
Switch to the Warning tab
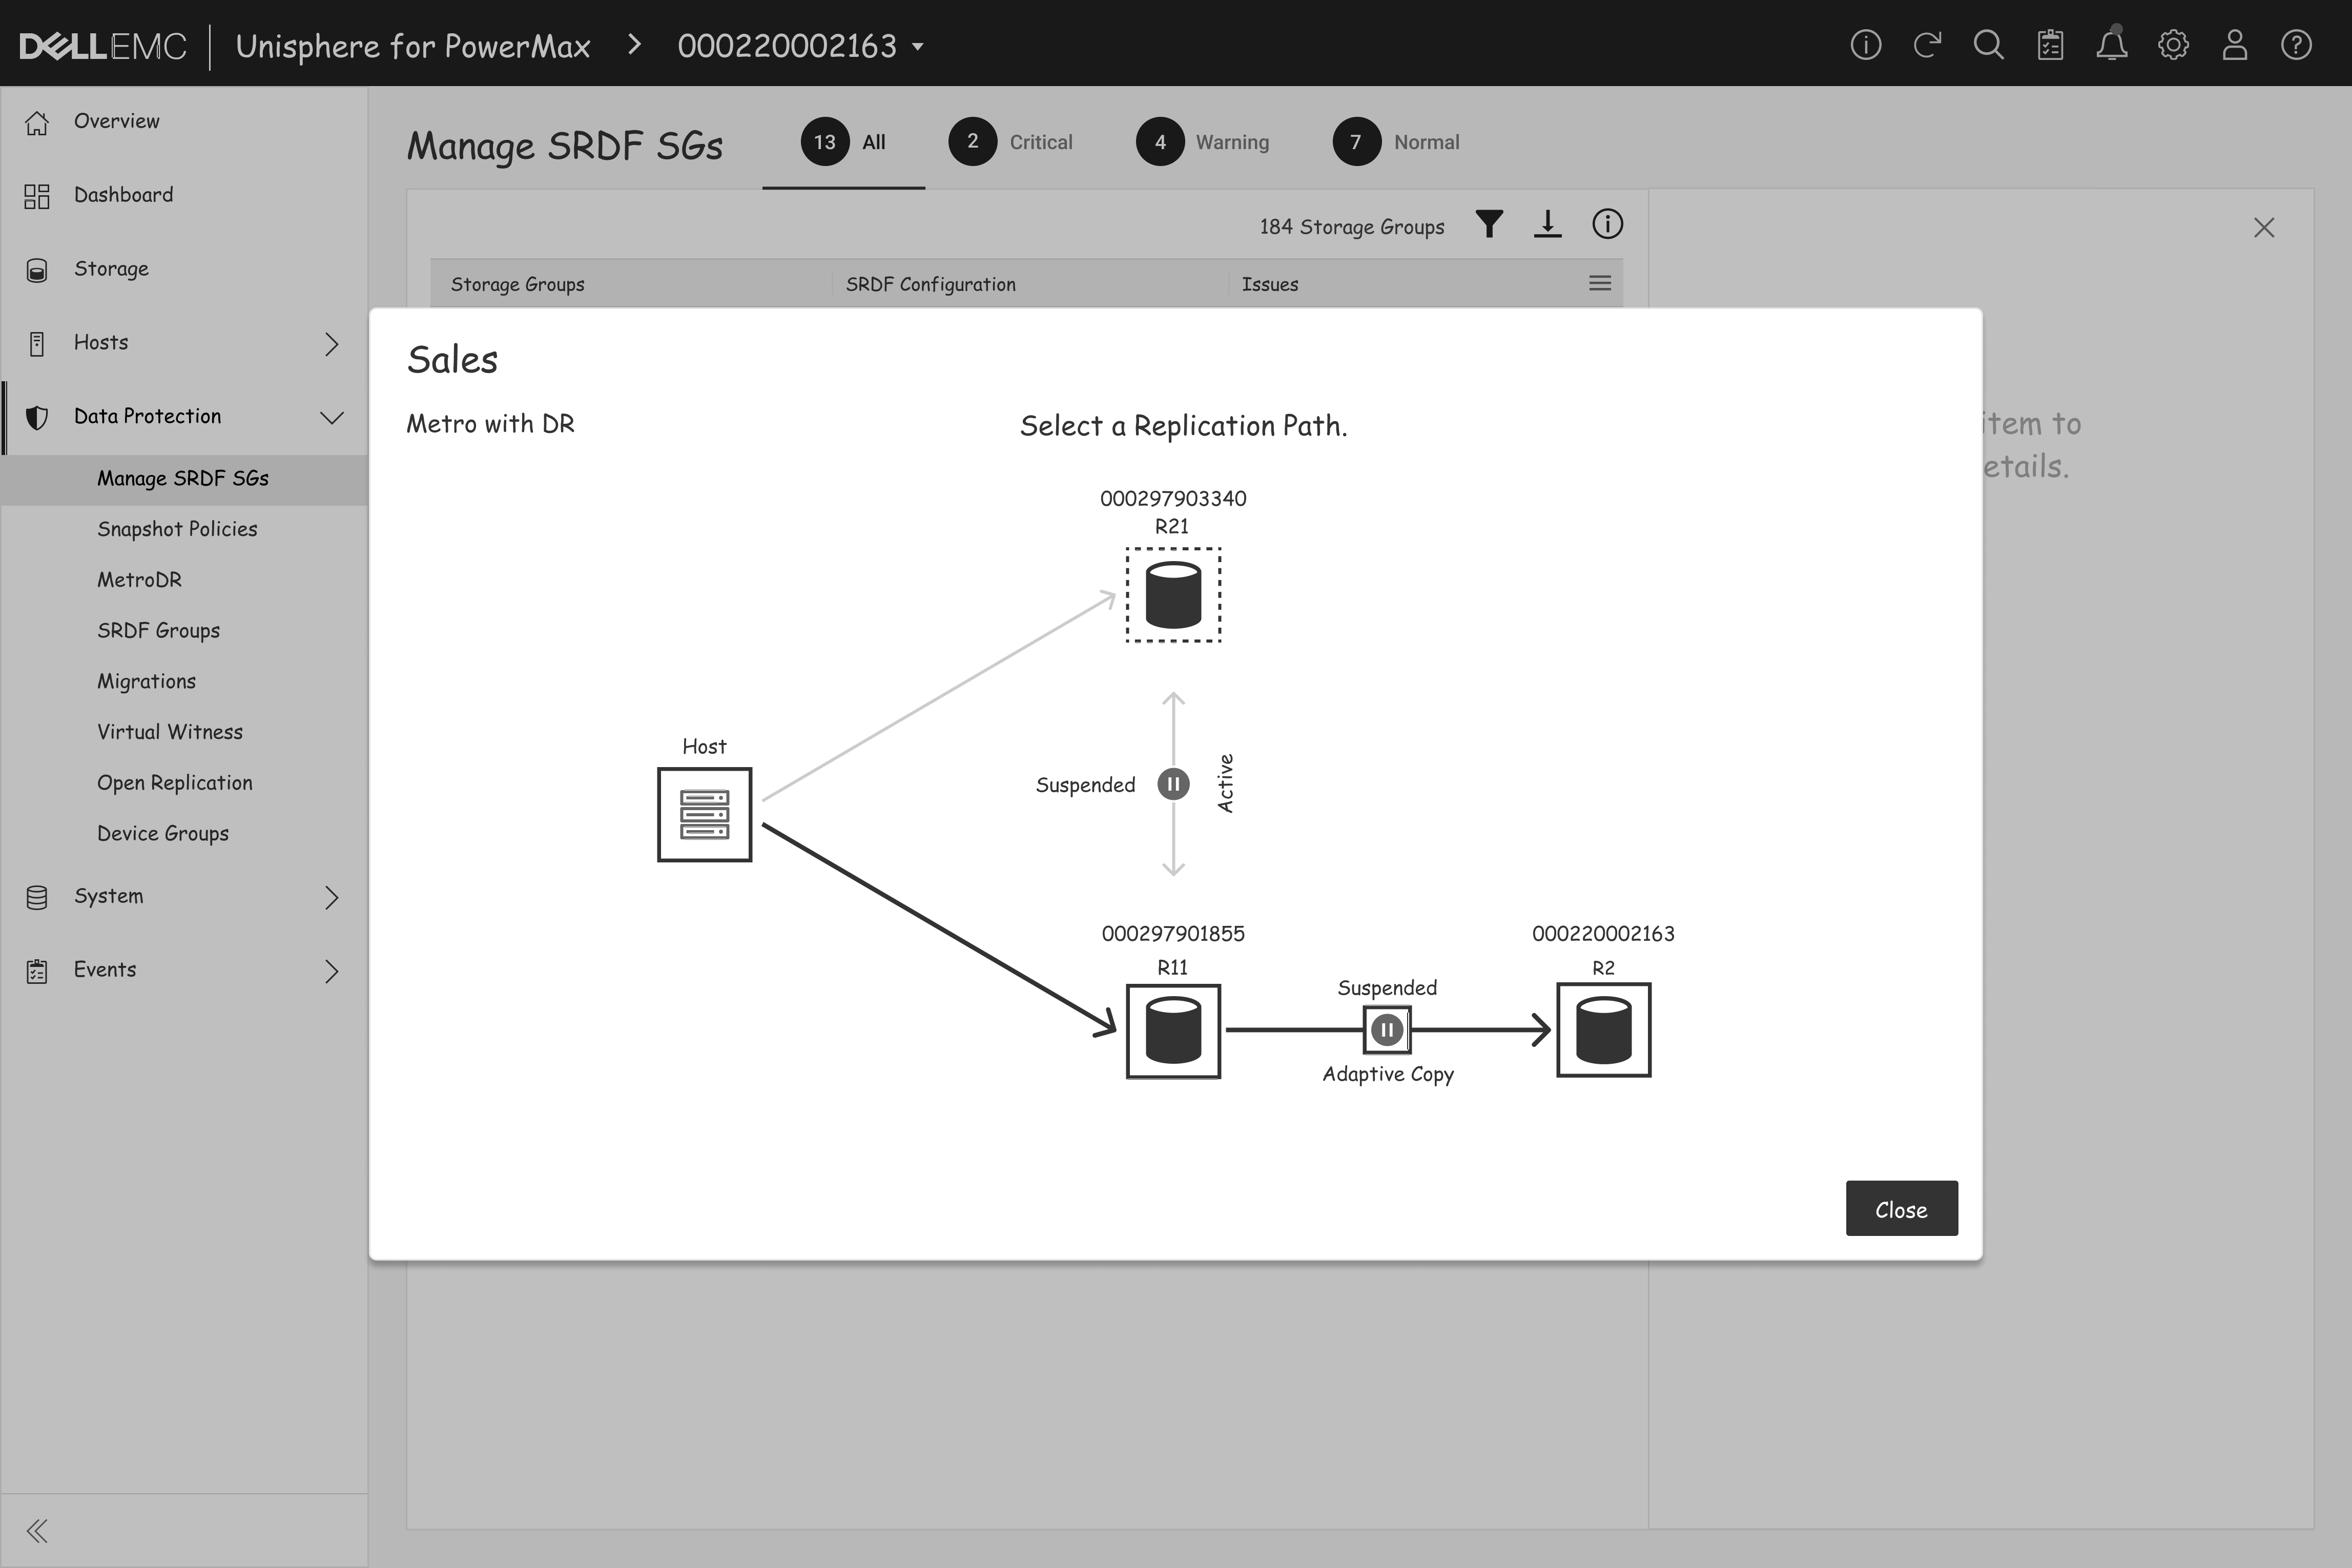click(x=1203, y=142)
